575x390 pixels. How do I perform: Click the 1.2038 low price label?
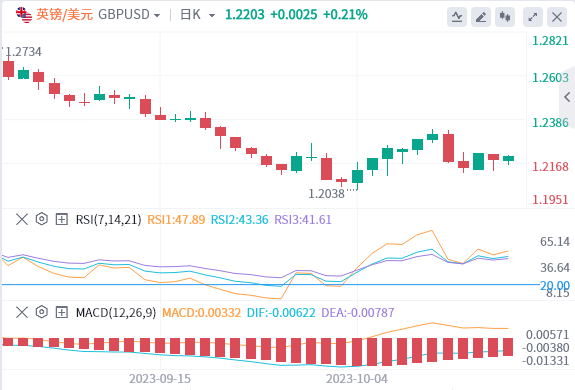pos(326,194)
